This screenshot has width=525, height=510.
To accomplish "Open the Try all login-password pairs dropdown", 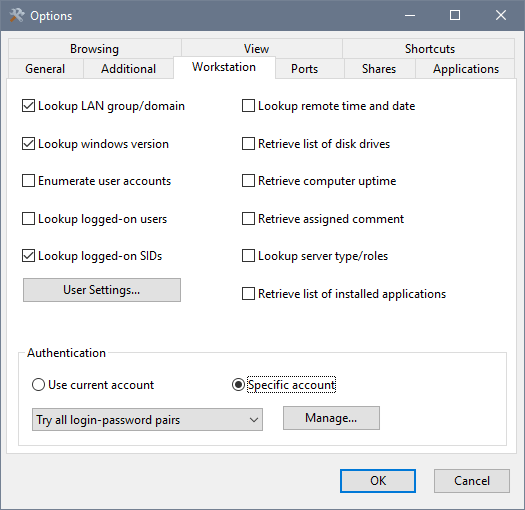I will coord(147,420).
